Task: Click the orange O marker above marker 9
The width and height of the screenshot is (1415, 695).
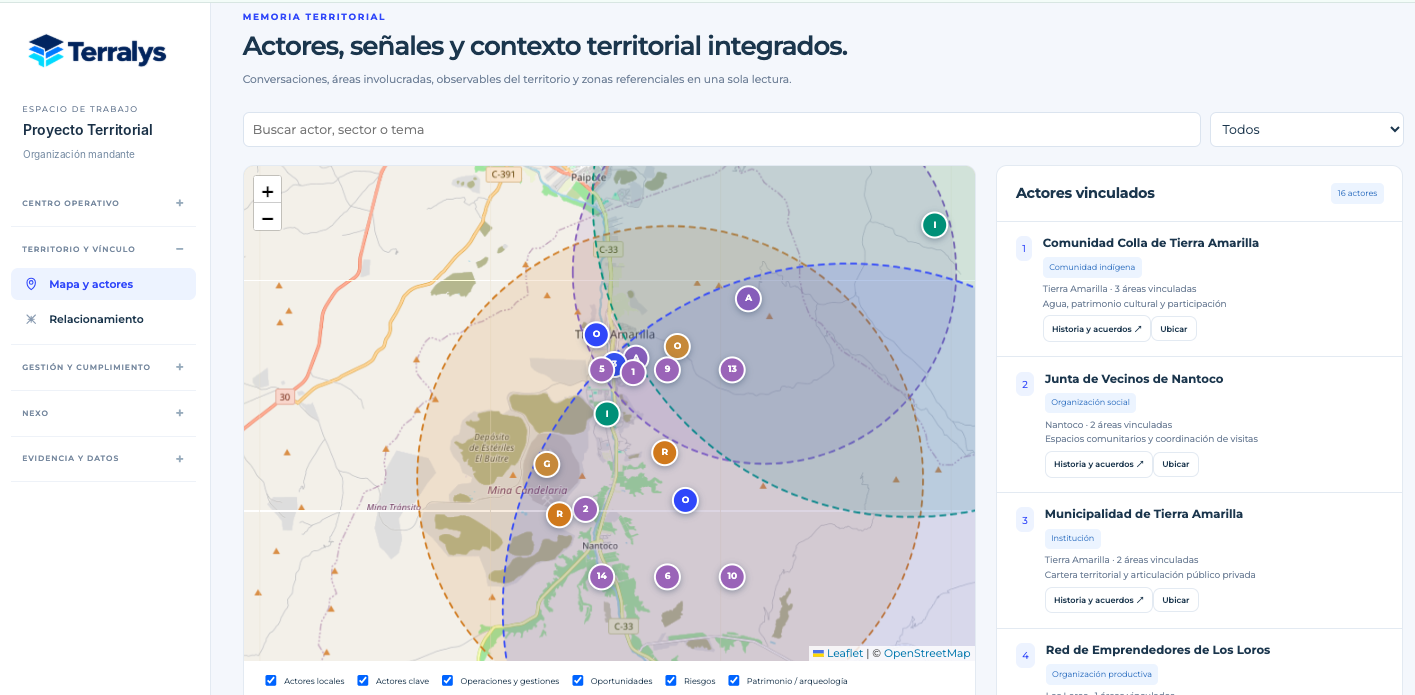Action: (x=677, y=347)
